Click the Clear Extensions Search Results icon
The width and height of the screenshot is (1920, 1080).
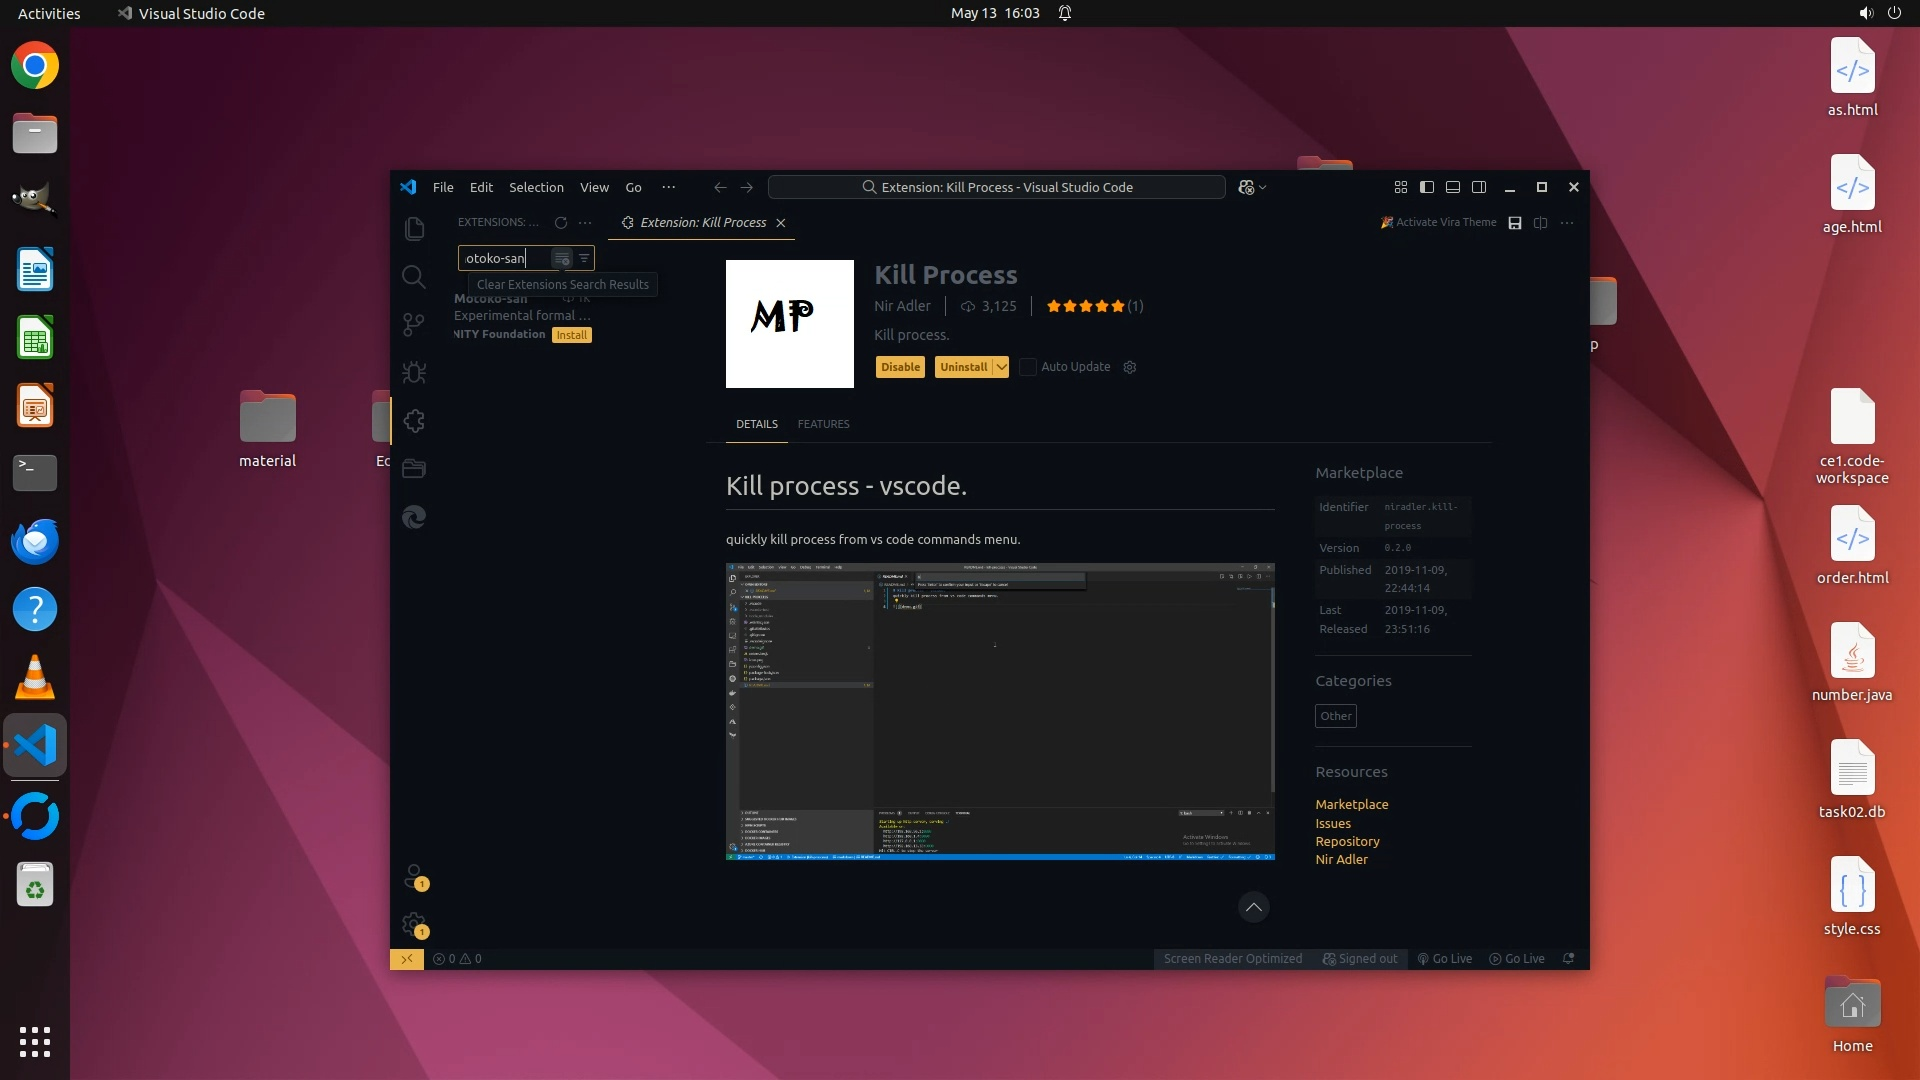(x=562, y=259)
